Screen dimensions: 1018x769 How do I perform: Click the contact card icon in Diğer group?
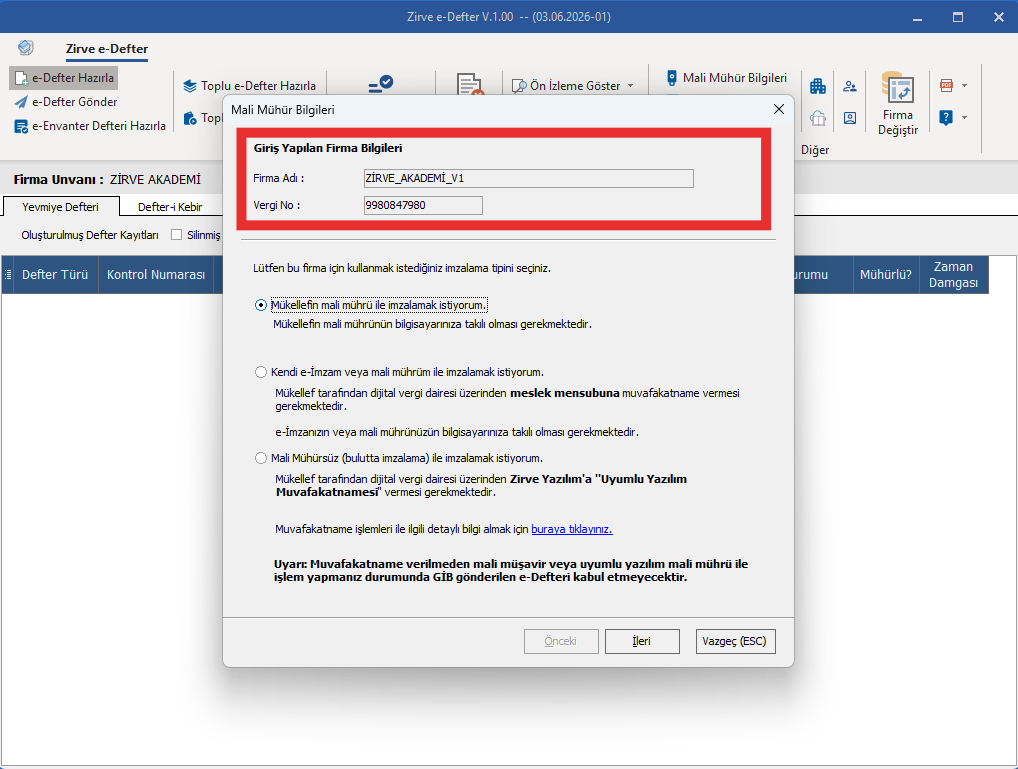point(850,118)
